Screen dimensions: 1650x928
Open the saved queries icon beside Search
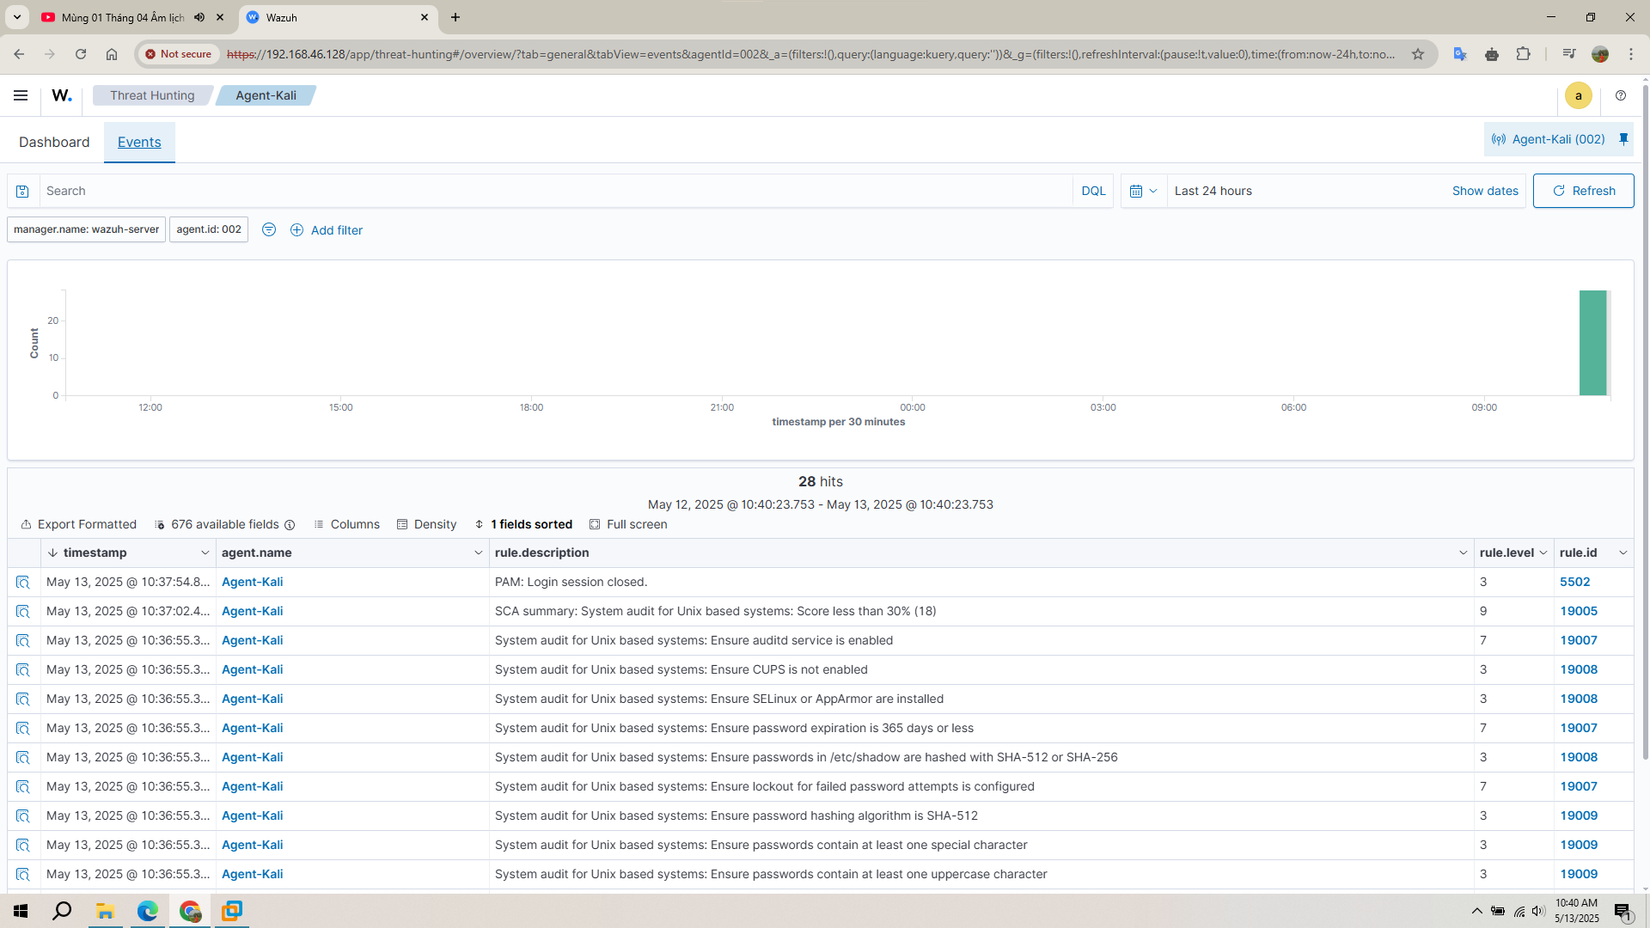23,191
